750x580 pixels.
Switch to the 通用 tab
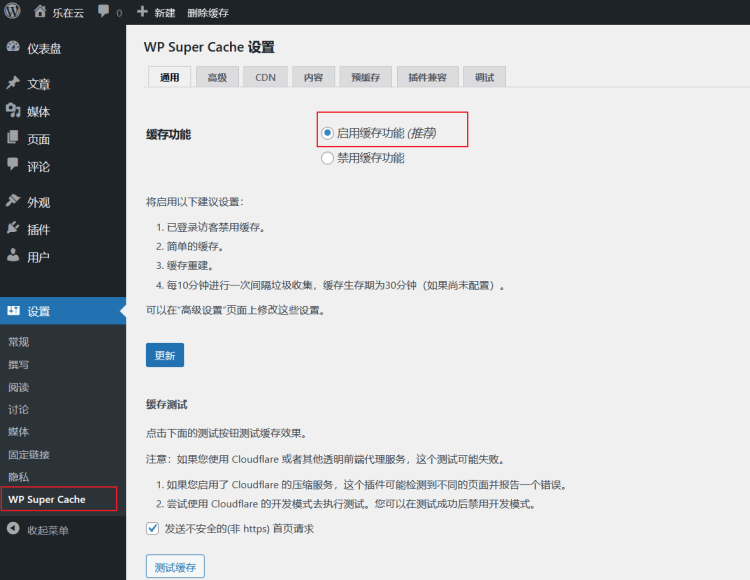click(169, 77)
